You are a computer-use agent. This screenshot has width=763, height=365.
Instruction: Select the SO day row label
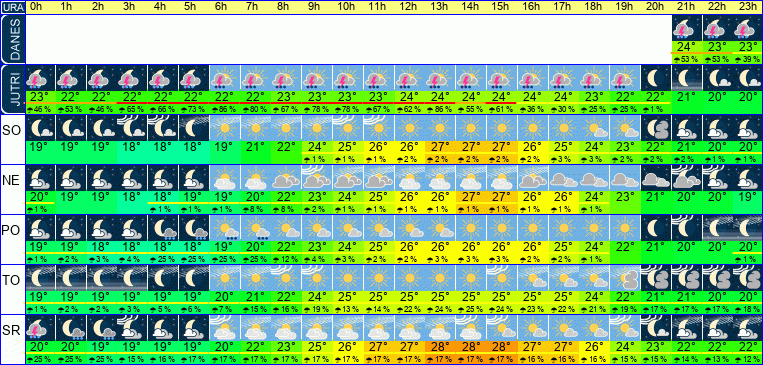[11, 129]
